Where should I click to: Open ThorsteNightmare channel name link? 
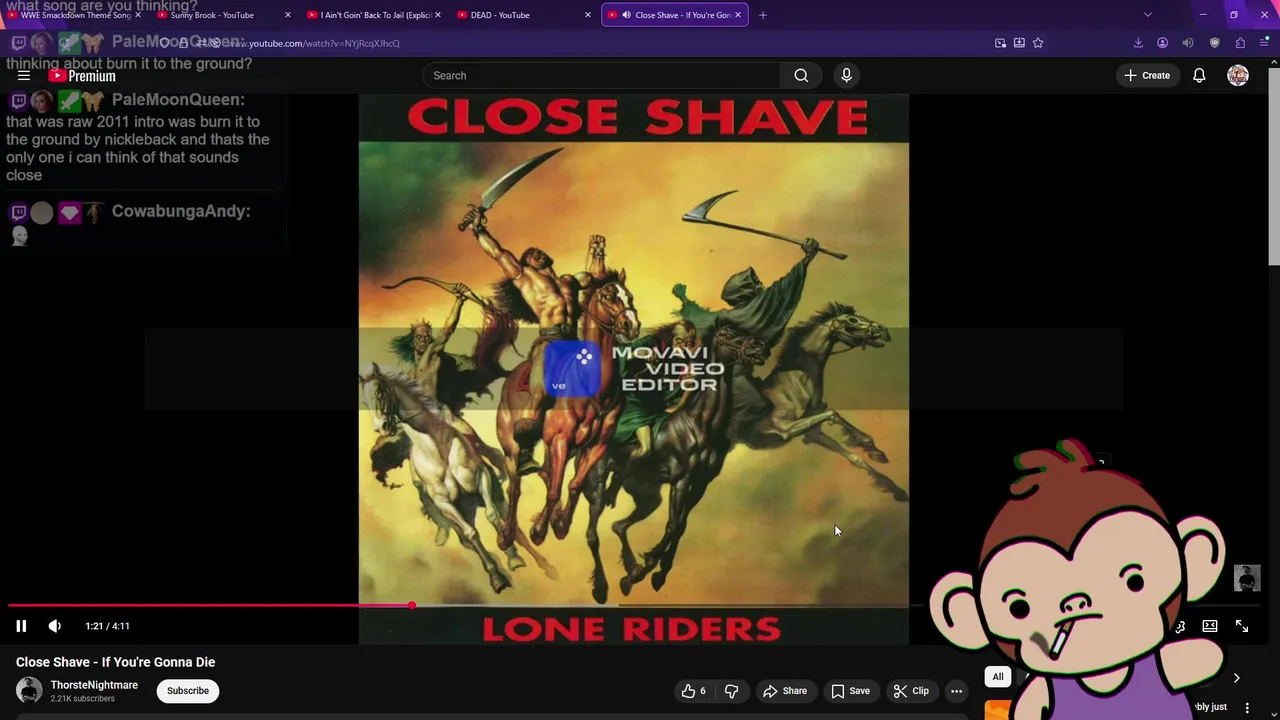pos(94,685)
